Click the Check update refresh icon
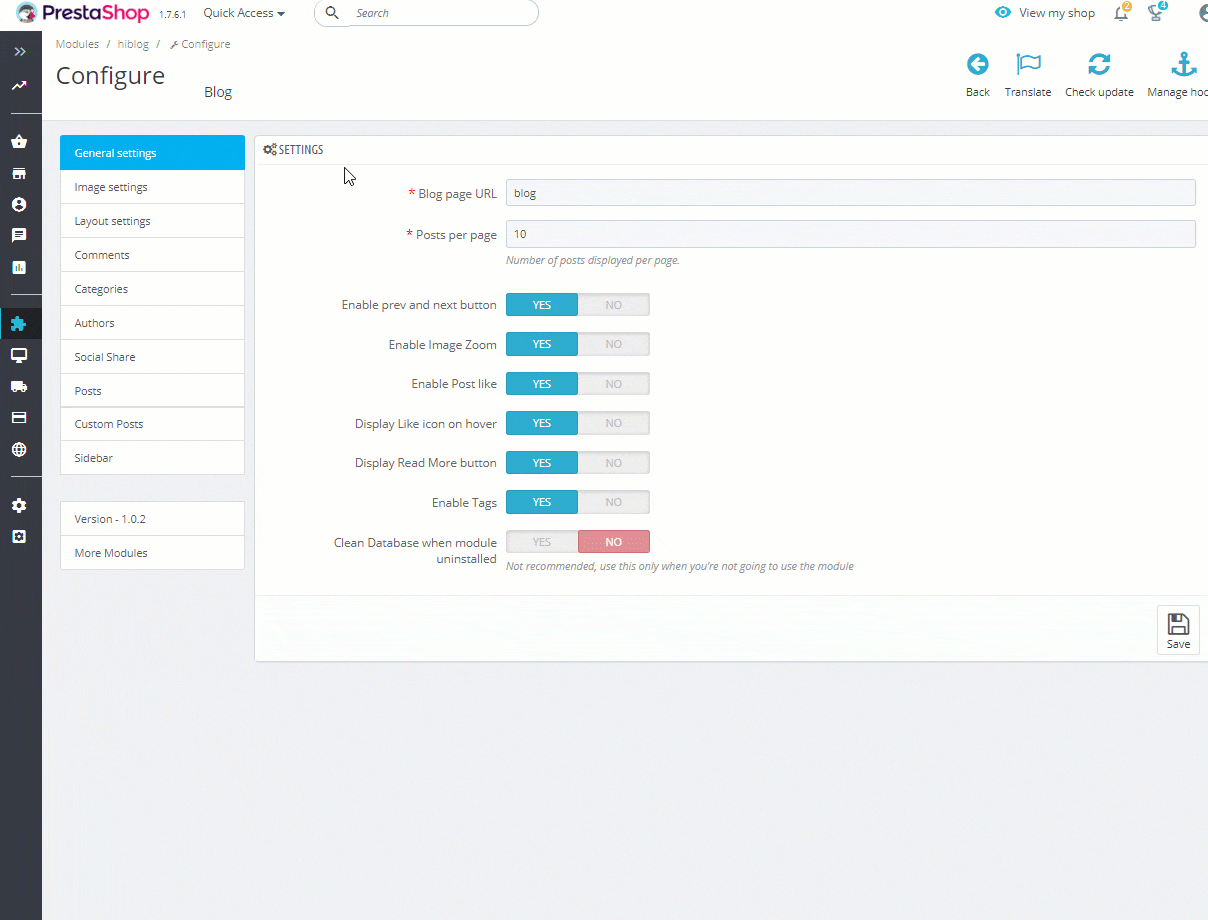 pos(1099,65)
